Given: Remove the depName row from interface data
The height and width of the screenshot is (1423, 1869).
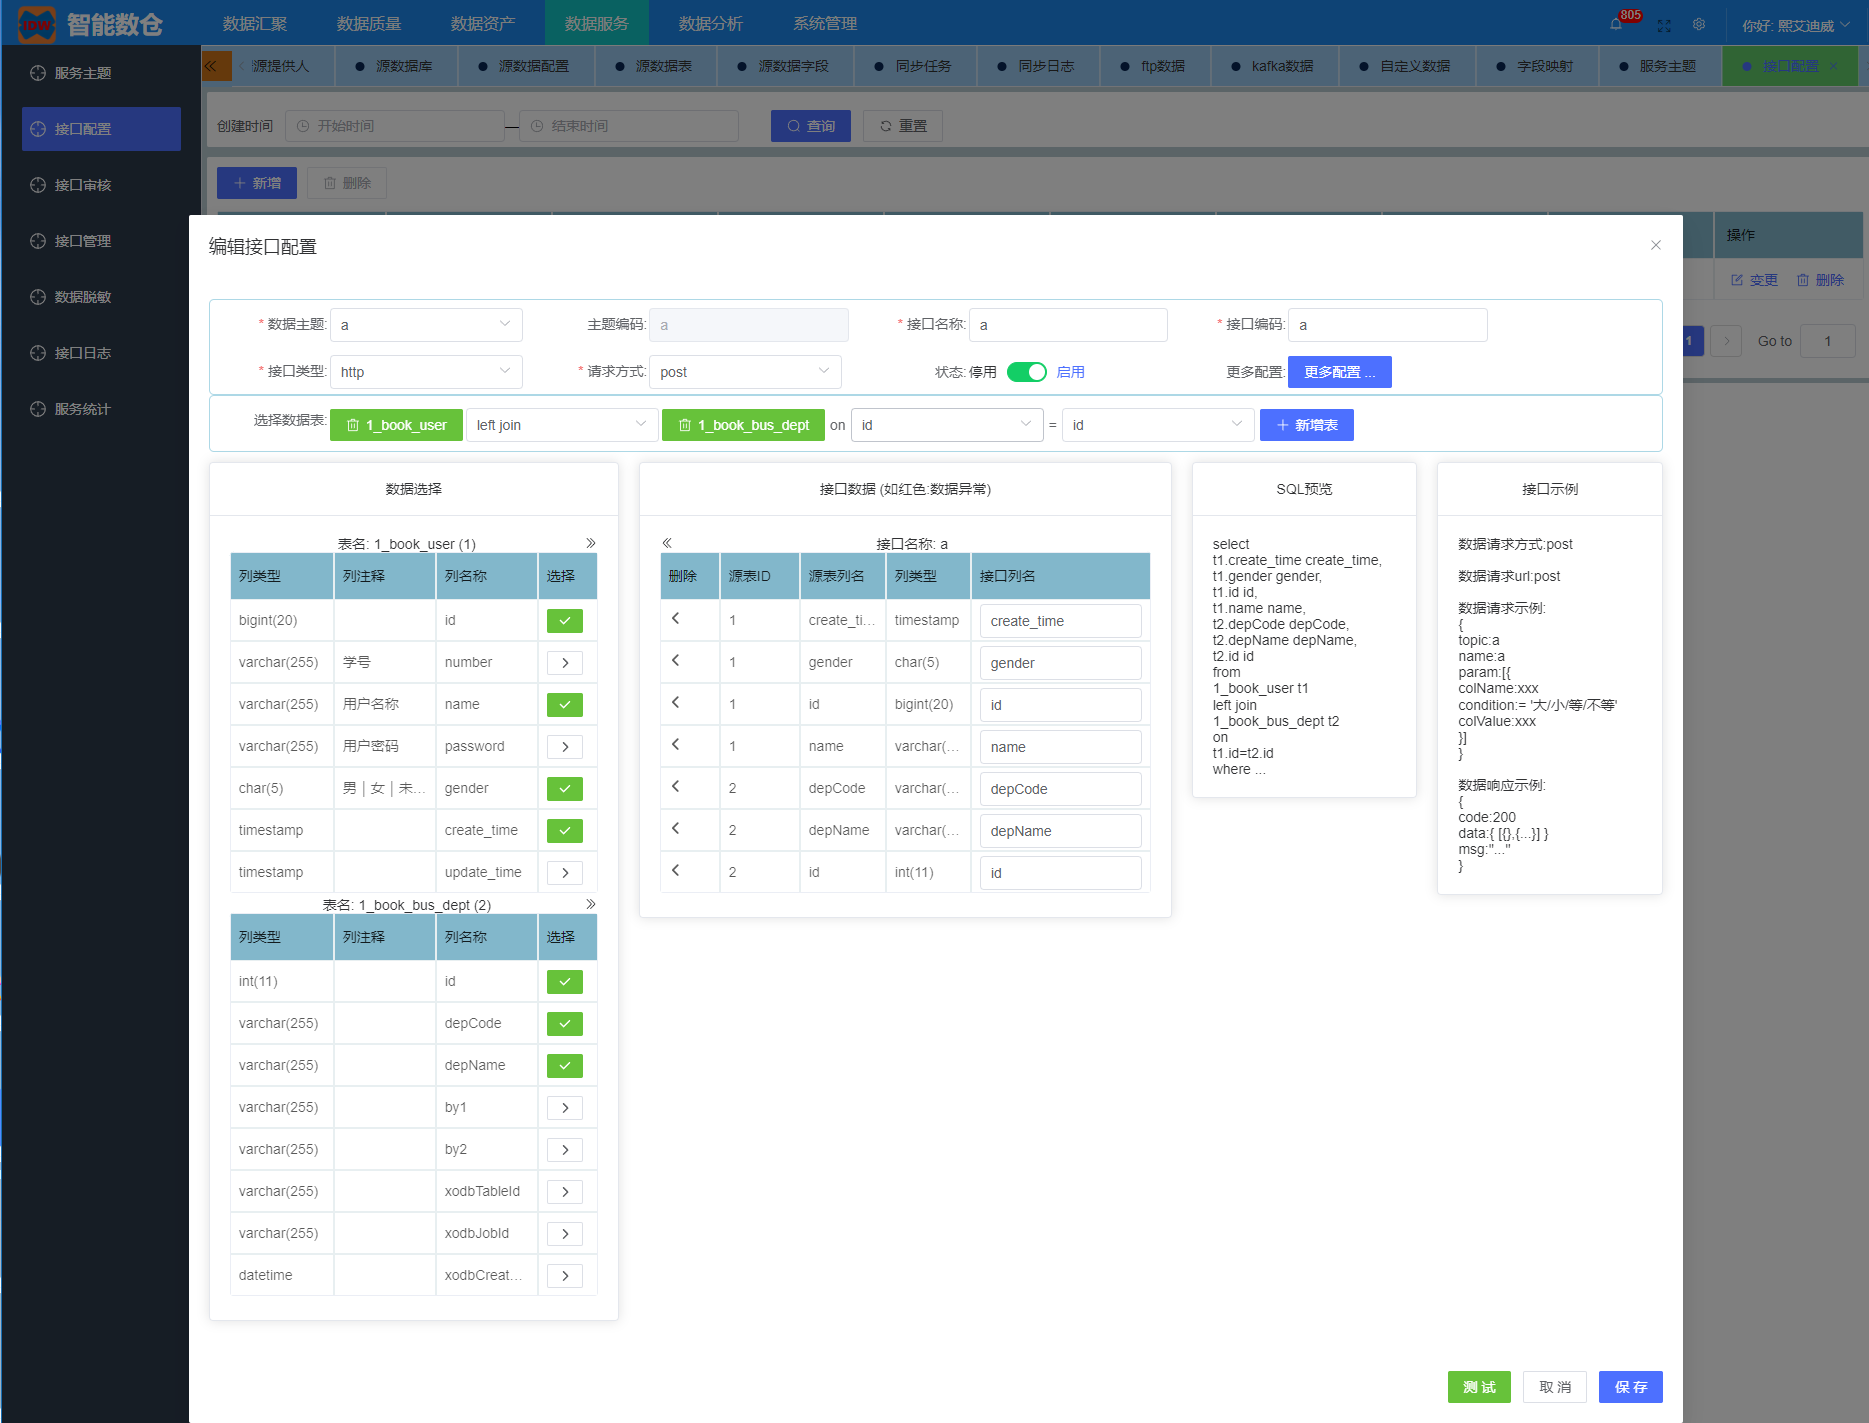Looking at the screenshot, I should click(x=676, y=829).
